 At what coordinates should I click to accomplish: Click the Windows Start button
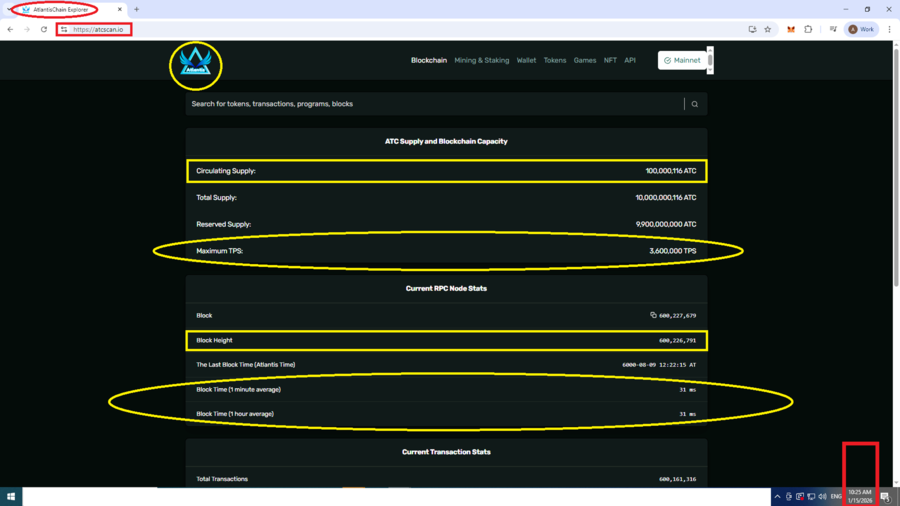tap(11, 497)
